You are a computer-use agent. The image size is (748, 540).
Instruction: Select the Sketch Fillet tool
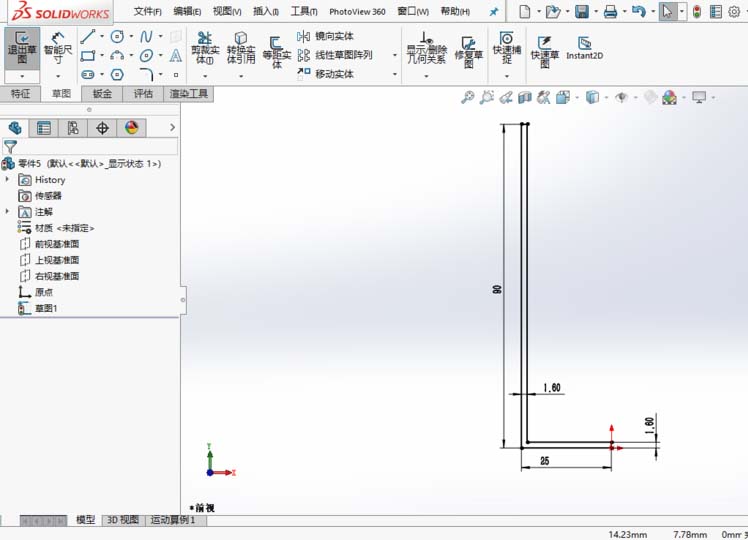point(146,74)
